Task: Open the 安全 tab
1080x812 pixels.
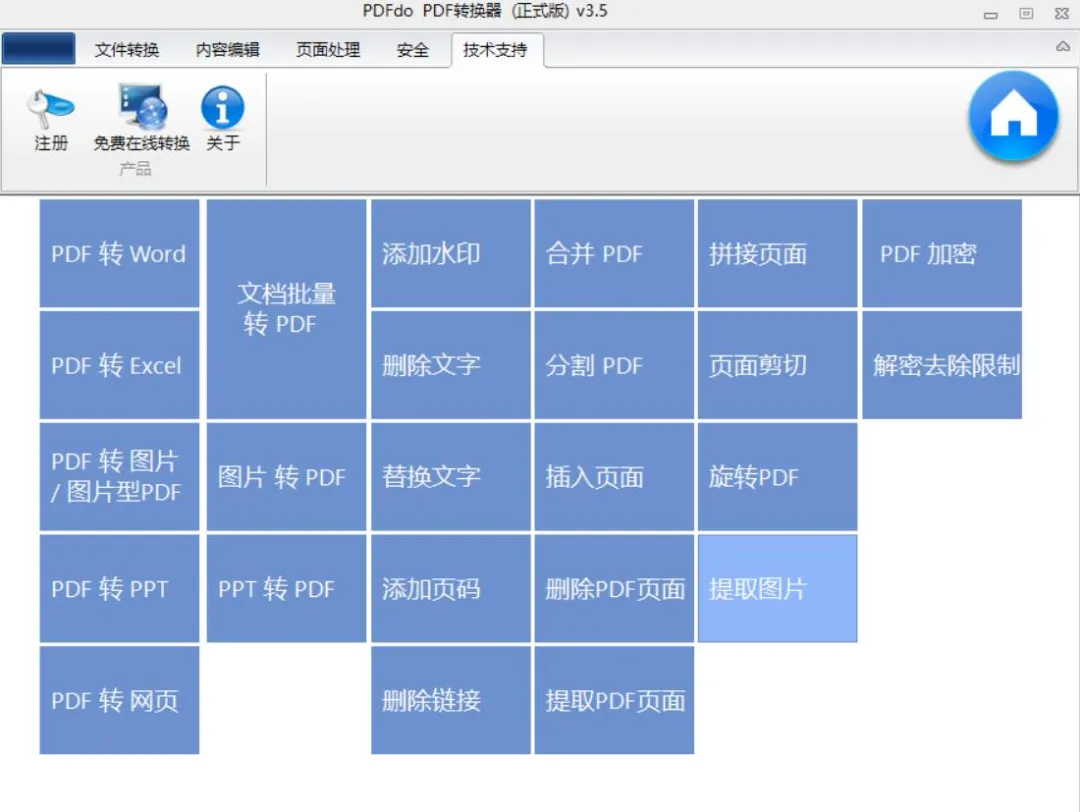Action: click(413, 50)
